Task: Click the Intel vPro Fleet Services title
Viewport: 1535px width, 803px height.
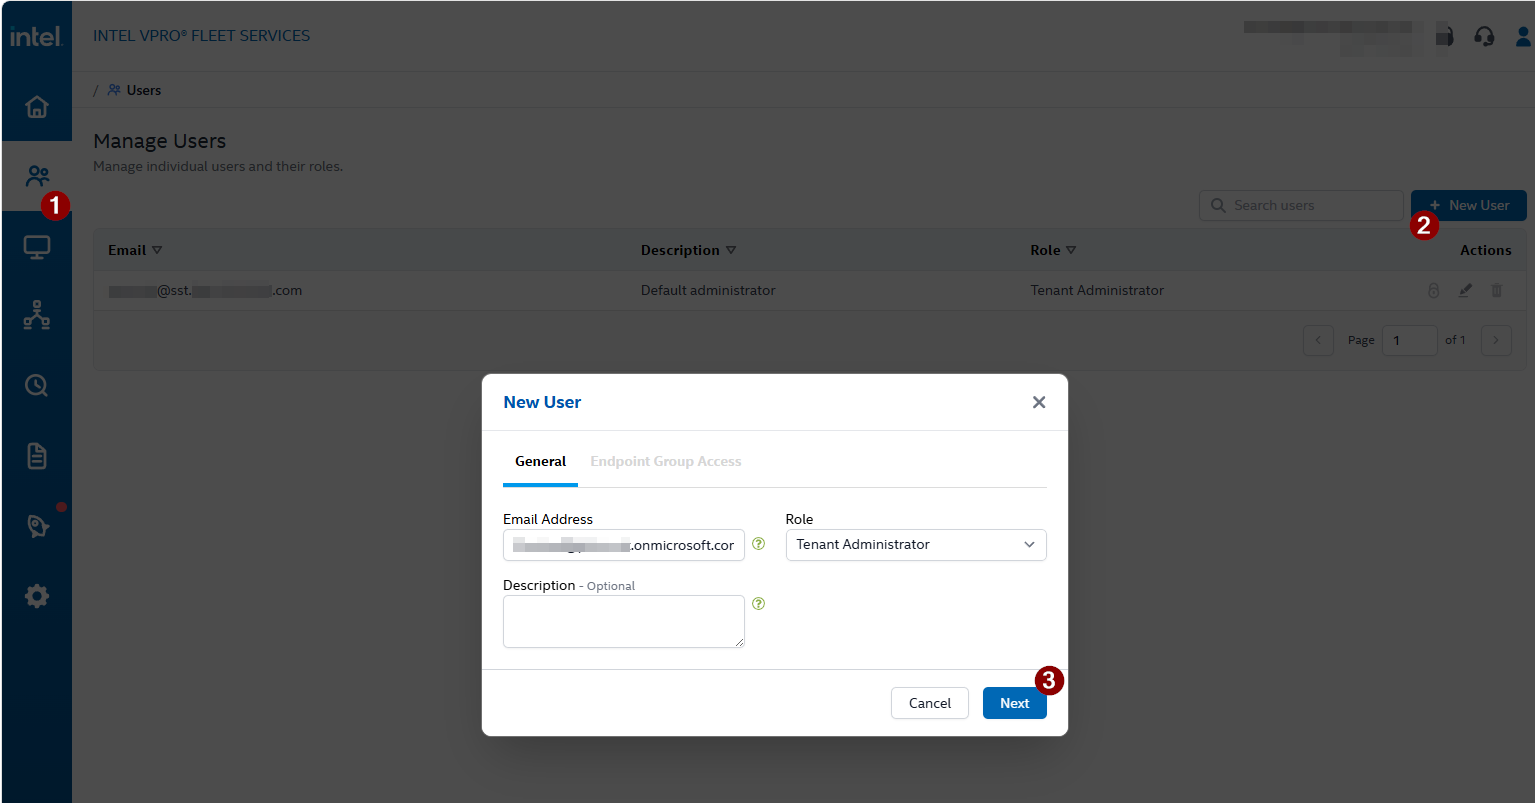Action: pos(201,36)
